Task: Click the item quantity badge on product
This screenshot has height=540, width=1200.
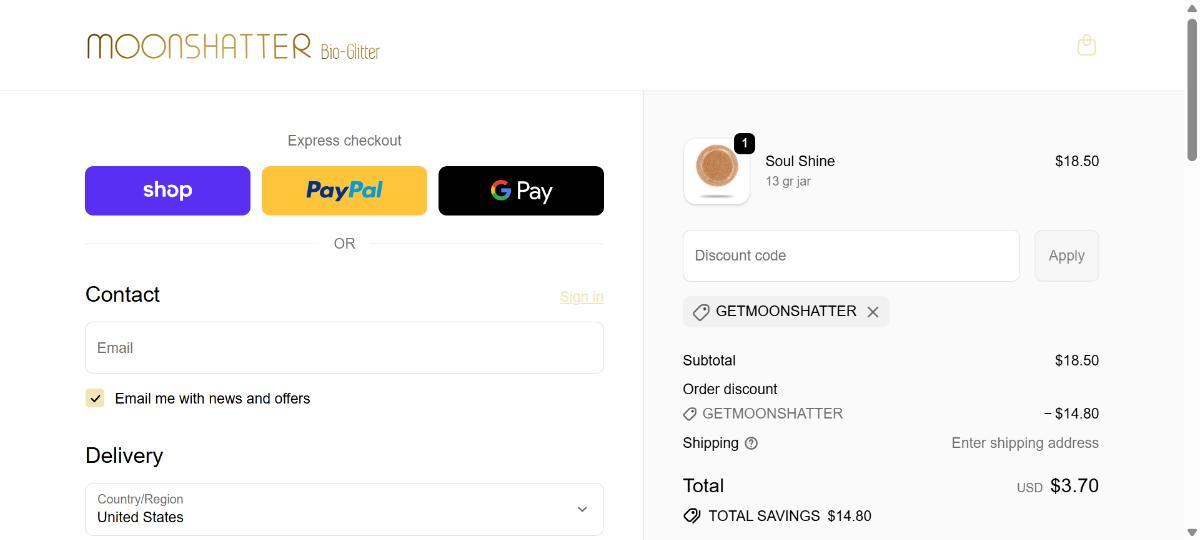Action: tap(744, 143)
